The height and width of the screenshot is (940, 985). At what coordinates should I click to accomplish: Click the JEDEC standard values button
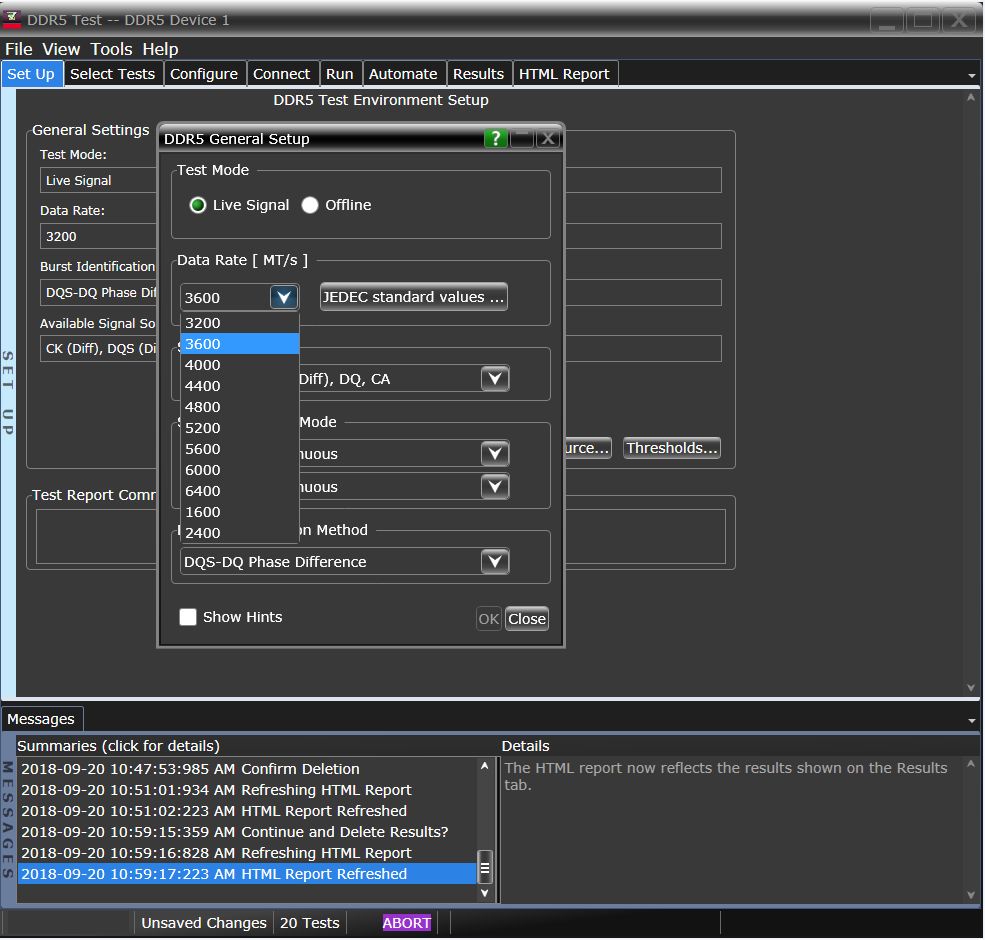(414, 297)
